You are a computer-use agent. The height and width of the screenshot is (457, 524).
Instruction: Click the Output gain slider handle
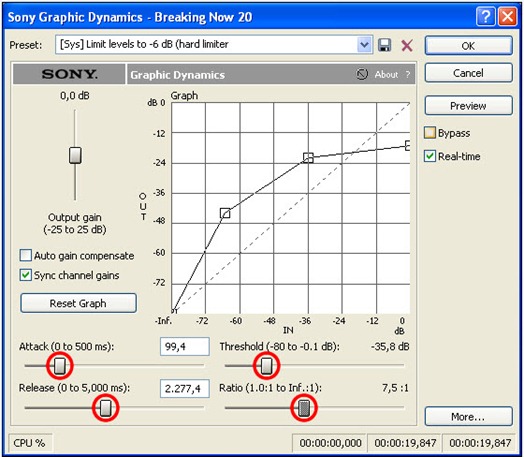(75, 155)
